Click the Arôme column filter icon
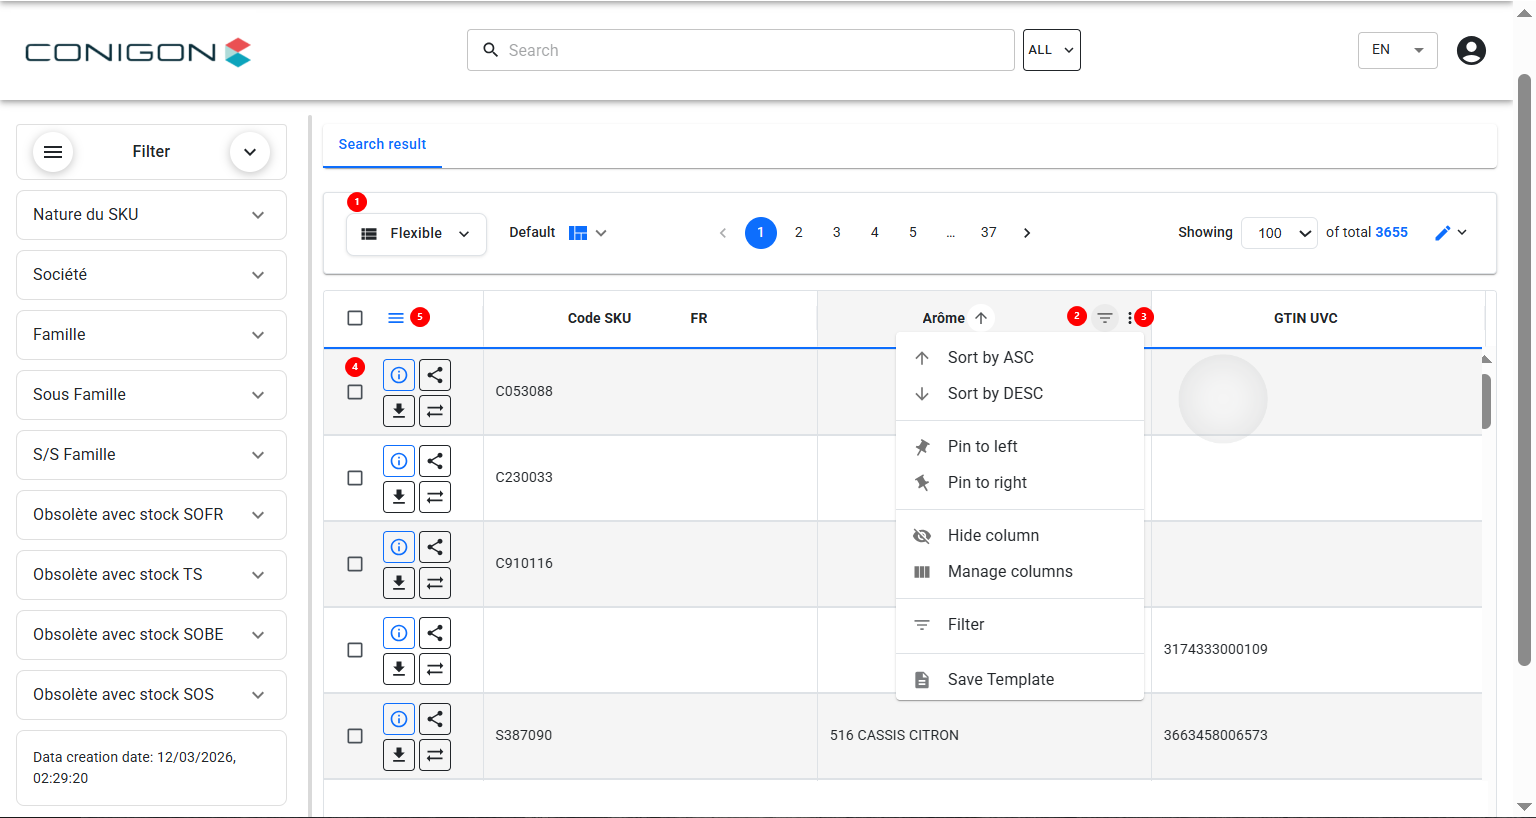Screen dimensions: 1536x818 pyautogui.click(x=1104, y=318)
